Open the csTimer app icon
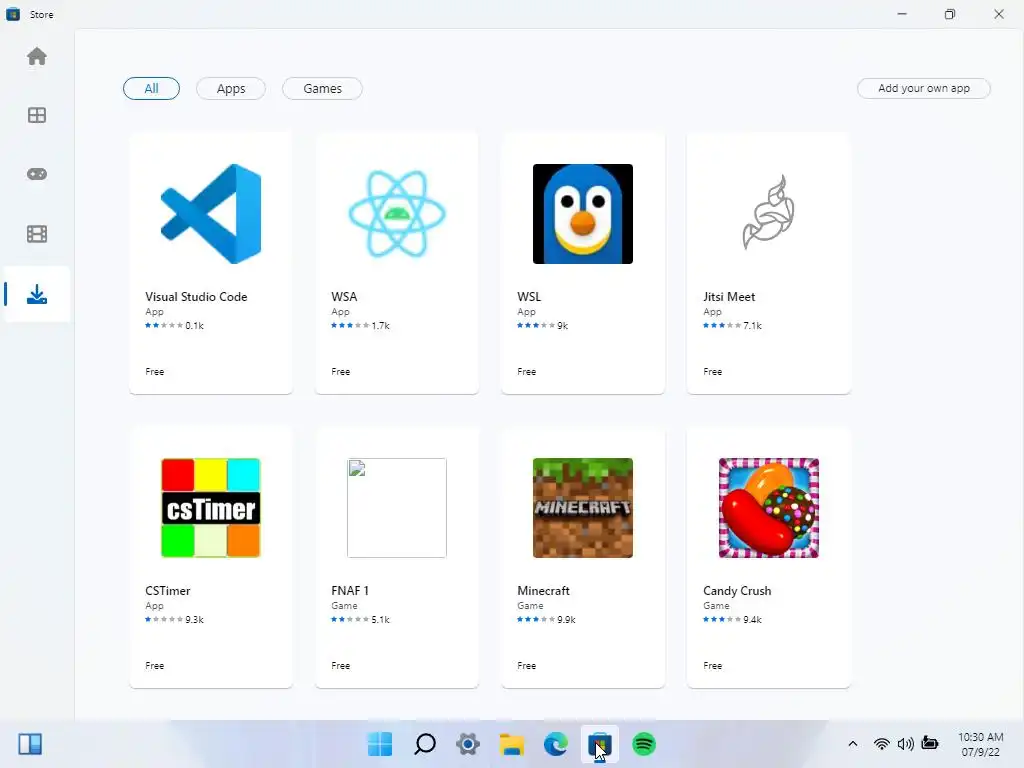 pos(211,507)
